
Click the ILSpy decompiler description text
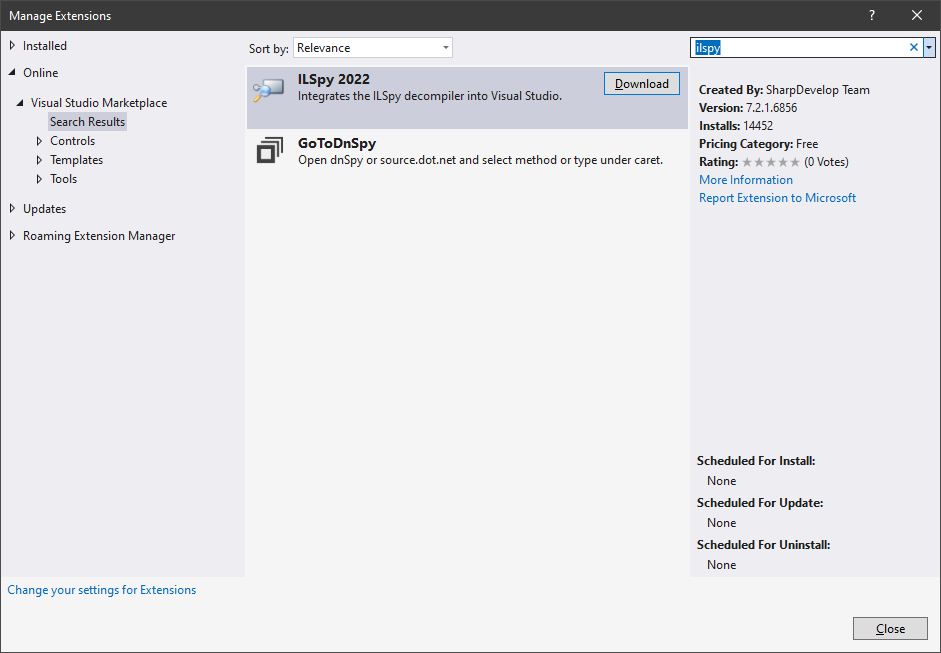click(430, 96)
